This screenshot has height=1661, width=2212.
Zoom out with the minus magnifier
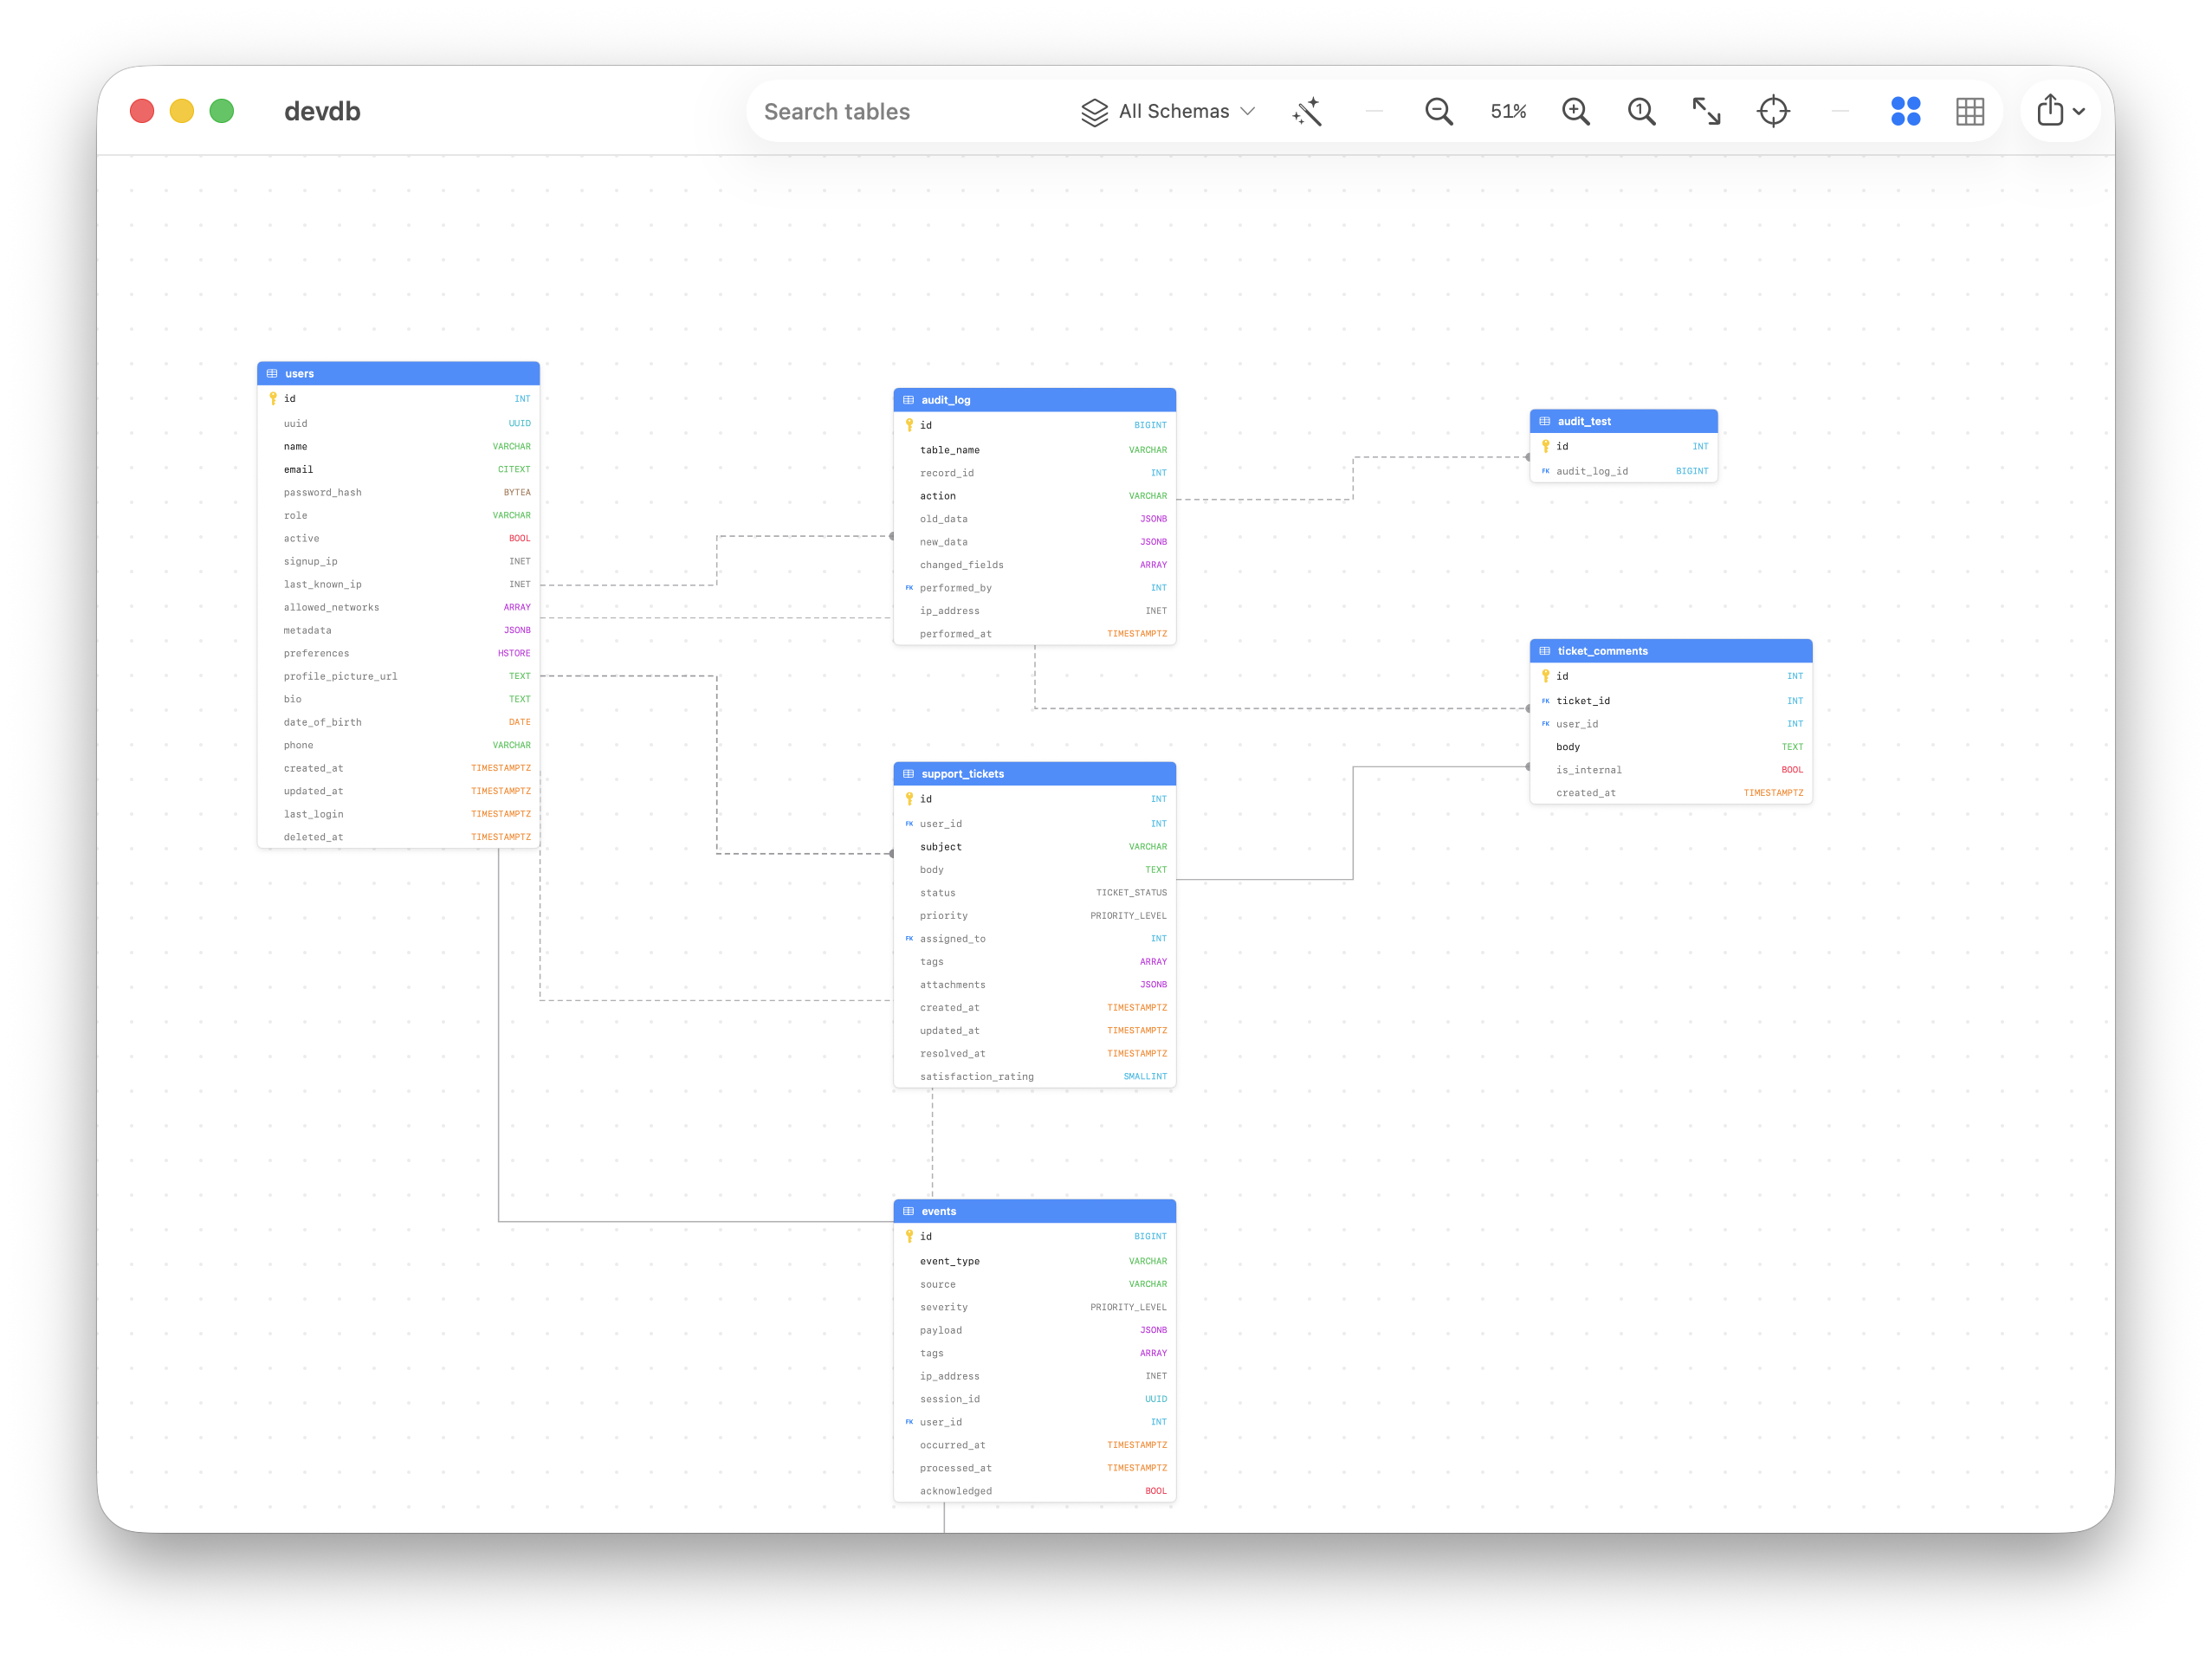(x=1438, y=112)
